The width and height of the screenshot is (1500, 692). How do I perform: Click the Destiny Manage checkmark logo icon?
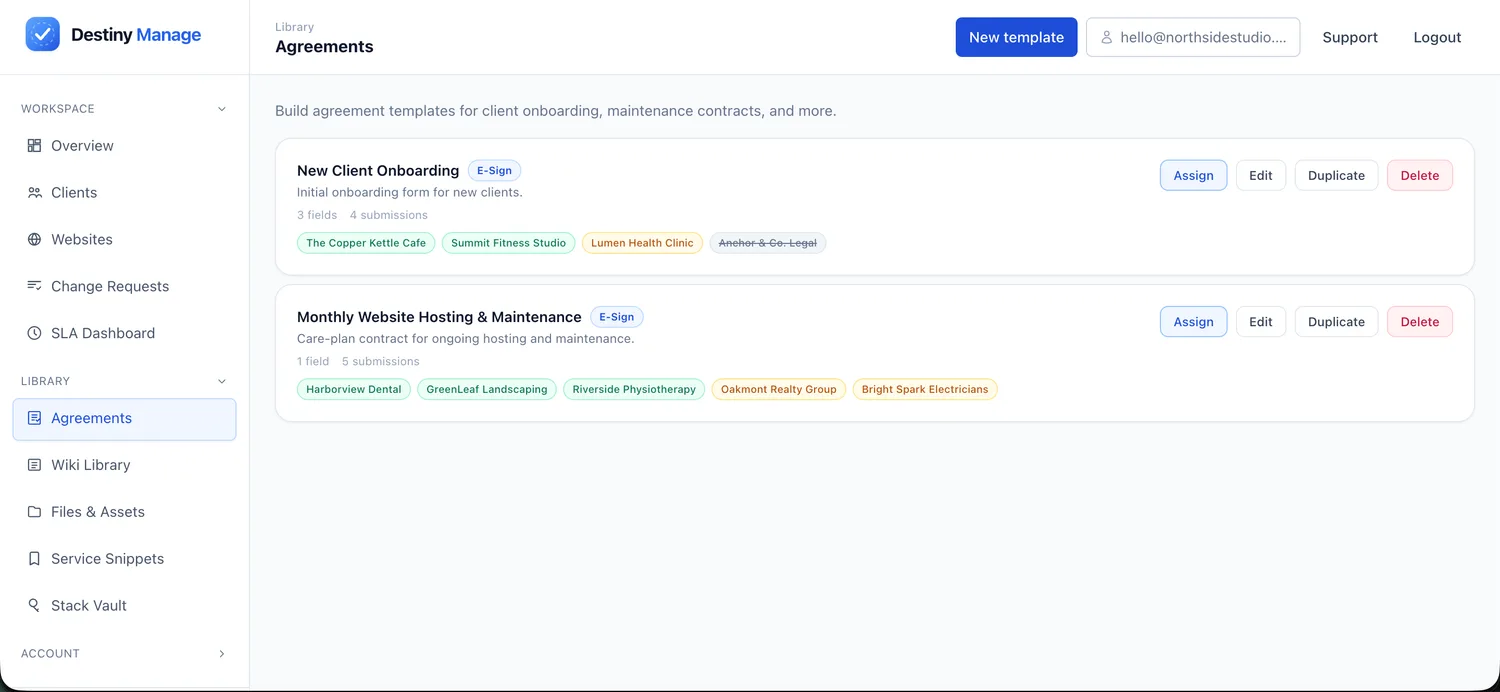(x=42, y=34)
